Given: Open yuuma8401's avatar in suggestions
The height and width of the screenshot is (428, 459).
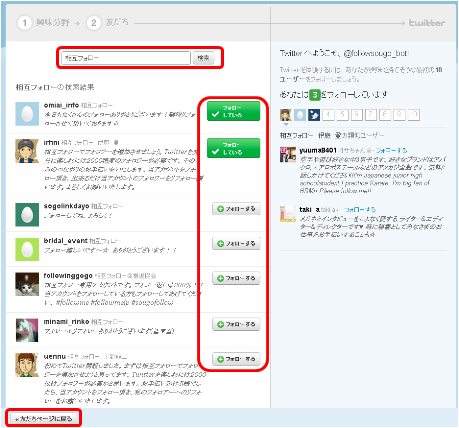Looking at the screenshot, I should coord(288,155).
